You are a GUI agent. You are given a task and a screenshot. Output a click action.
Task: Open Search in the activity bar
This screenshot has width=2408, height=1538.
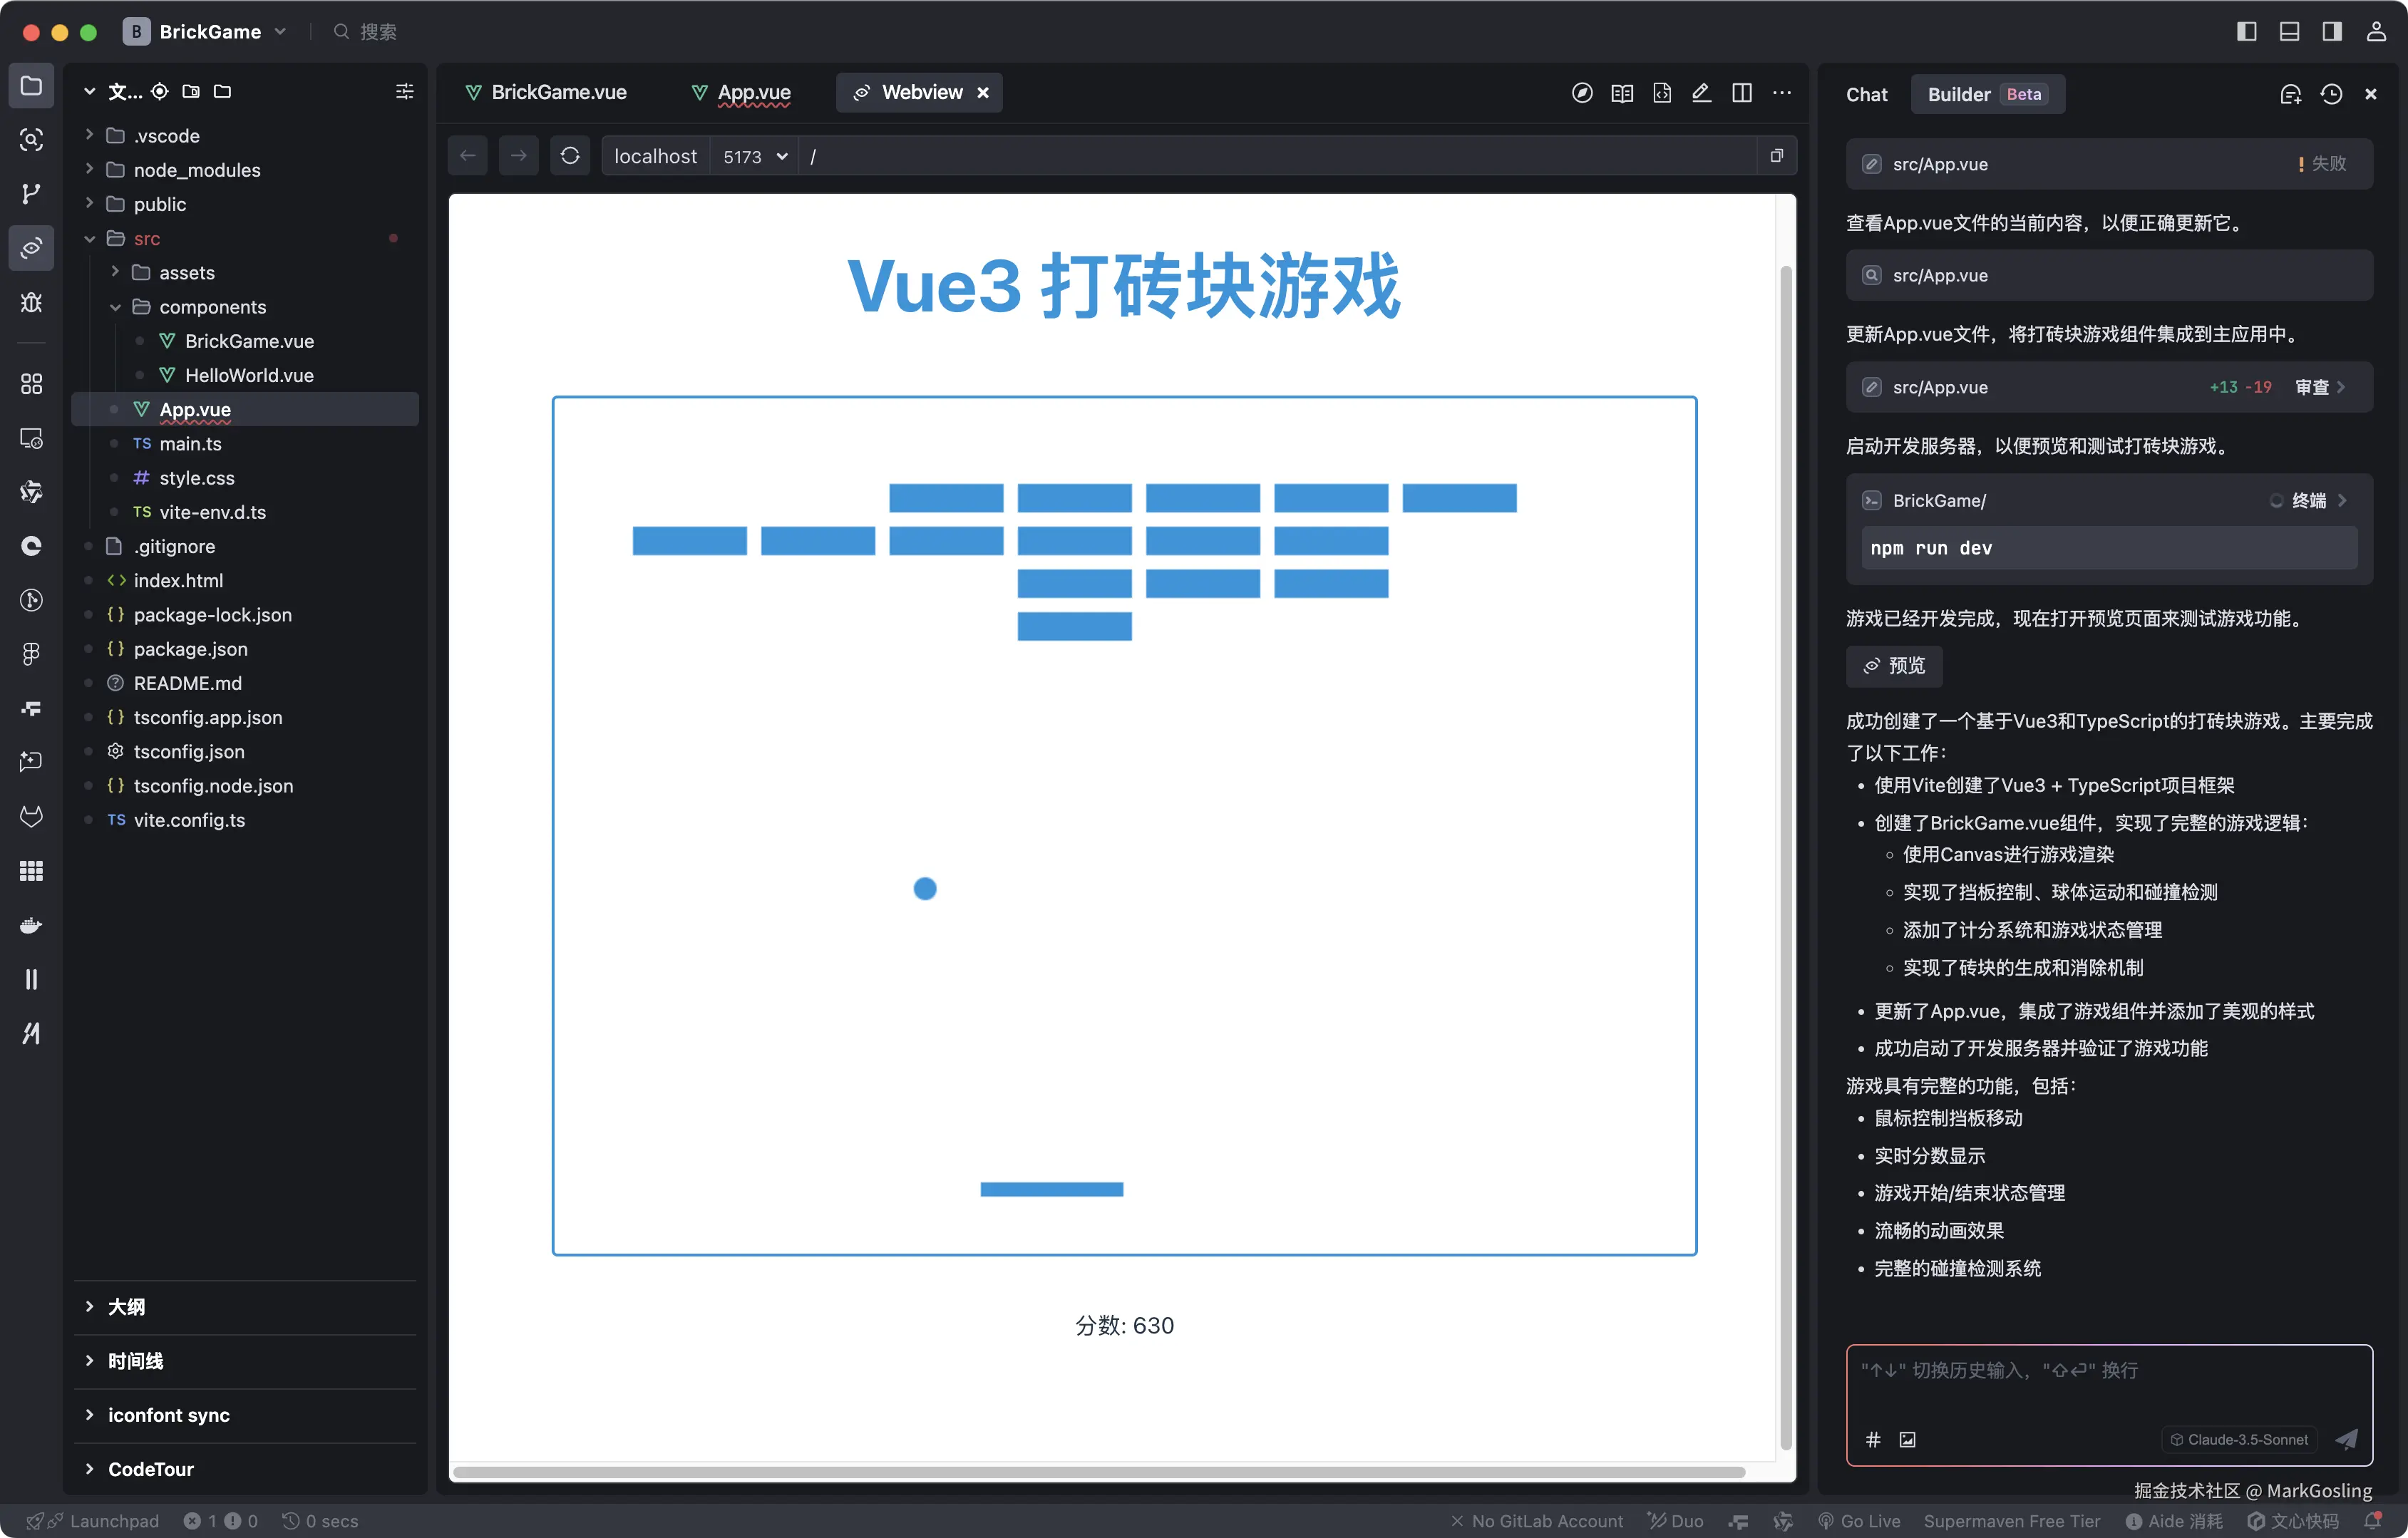pos(31,140)
